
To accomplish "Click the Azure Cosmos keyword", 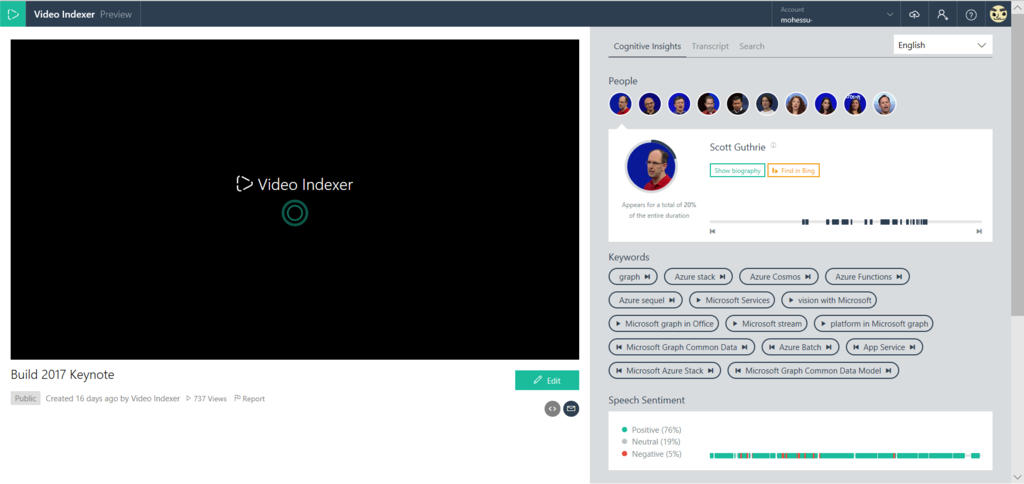I will point(778,277).
